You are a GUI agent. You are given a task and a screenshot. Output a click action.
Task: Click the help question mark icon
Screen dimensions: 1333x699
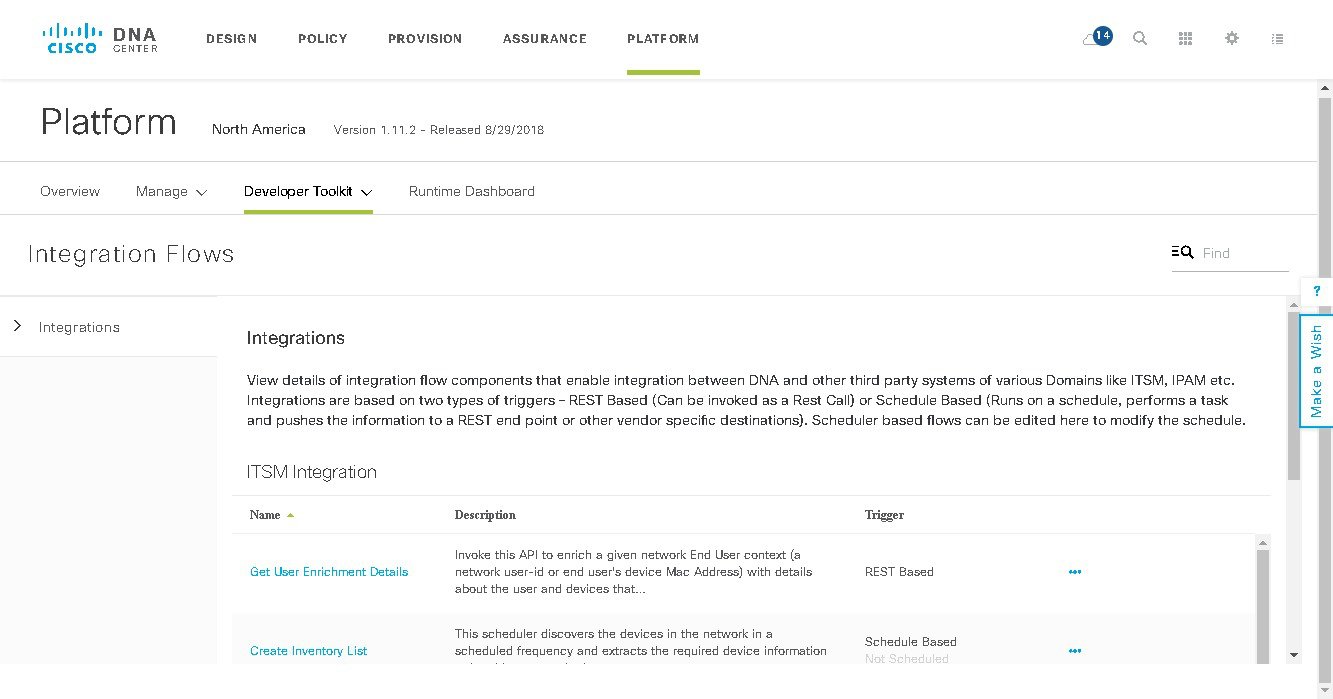[1317, 290]
